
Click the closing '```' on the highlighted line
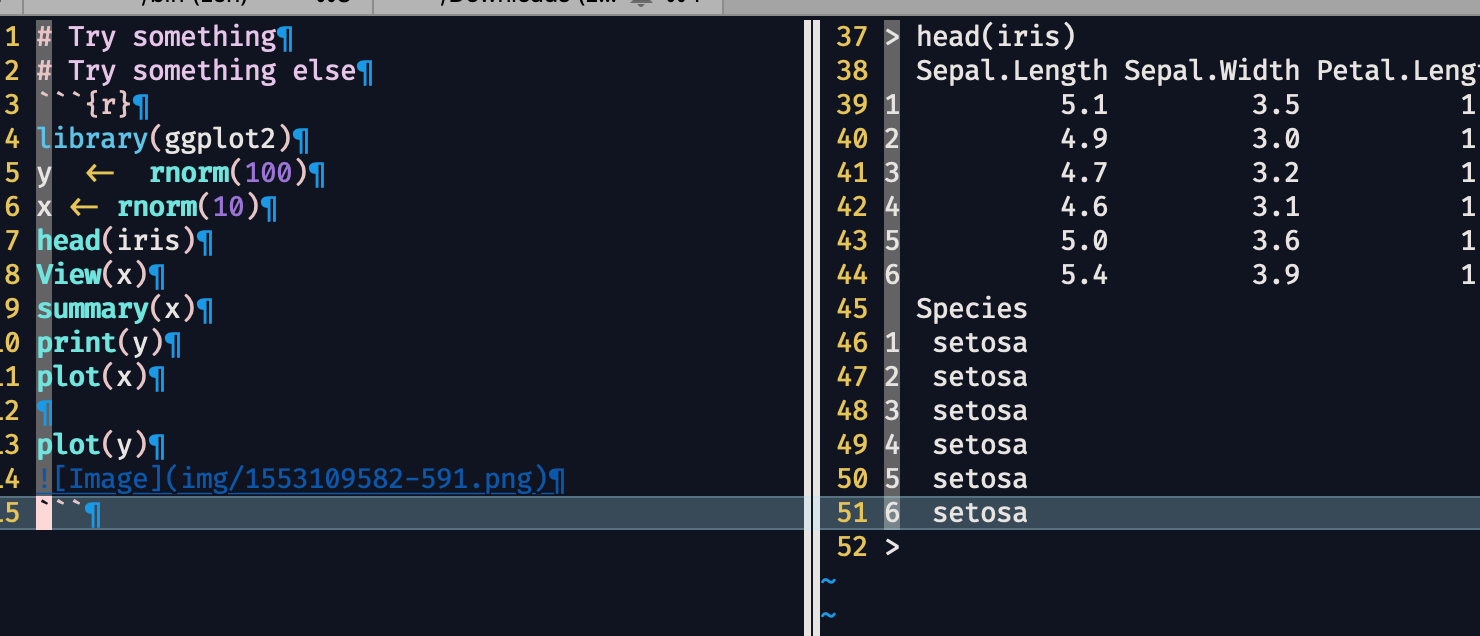60,513
